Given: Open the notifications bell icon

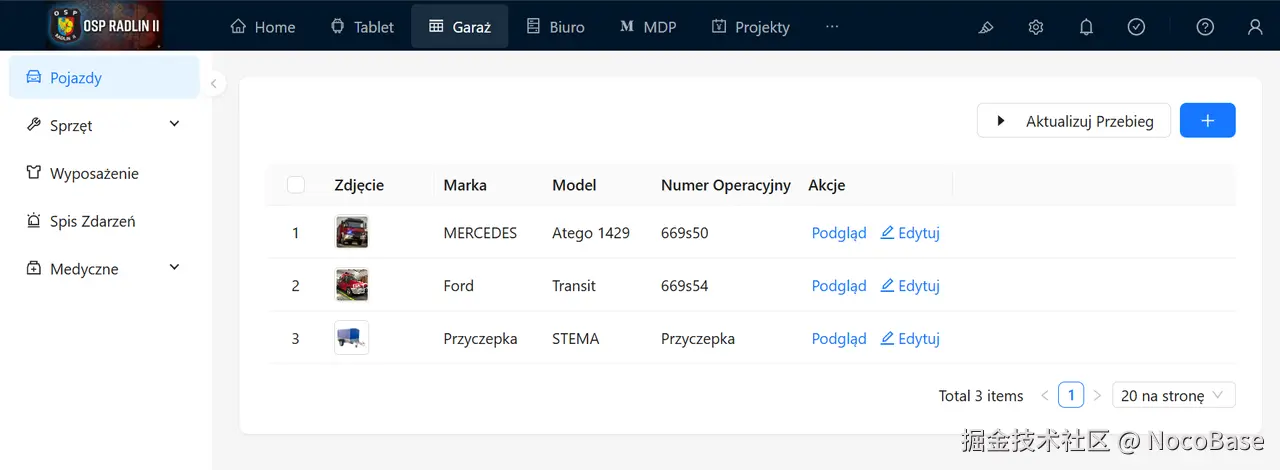Looking at the screenshot, I should click(x=1086, y=27).
